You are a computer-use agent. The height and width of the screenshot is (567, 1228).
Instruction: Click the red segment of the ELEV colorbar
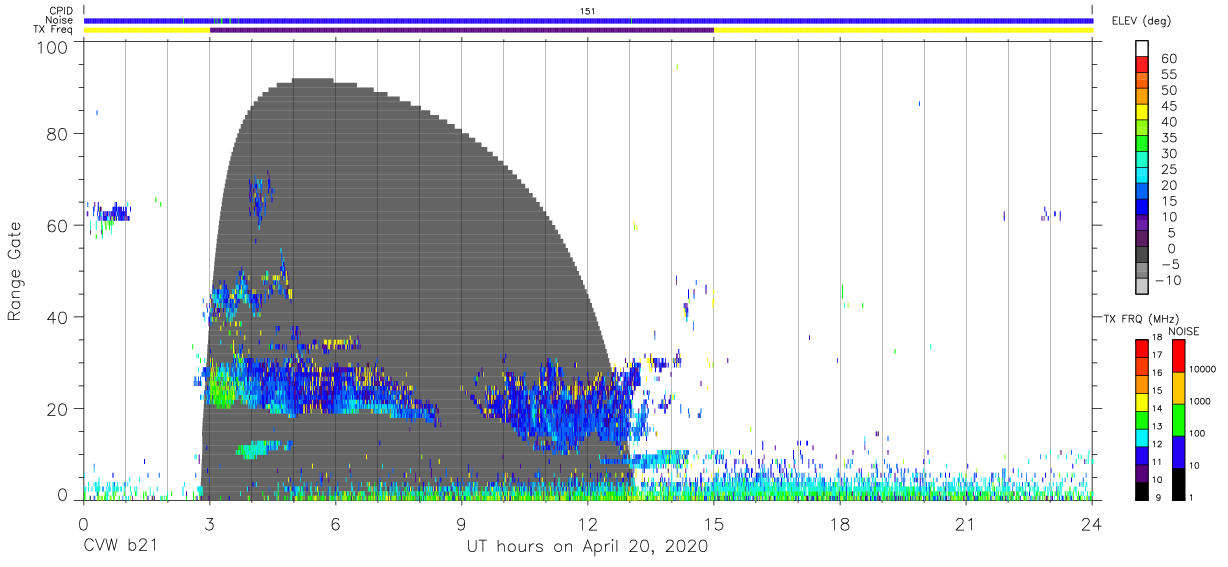tap(1143, 63)
